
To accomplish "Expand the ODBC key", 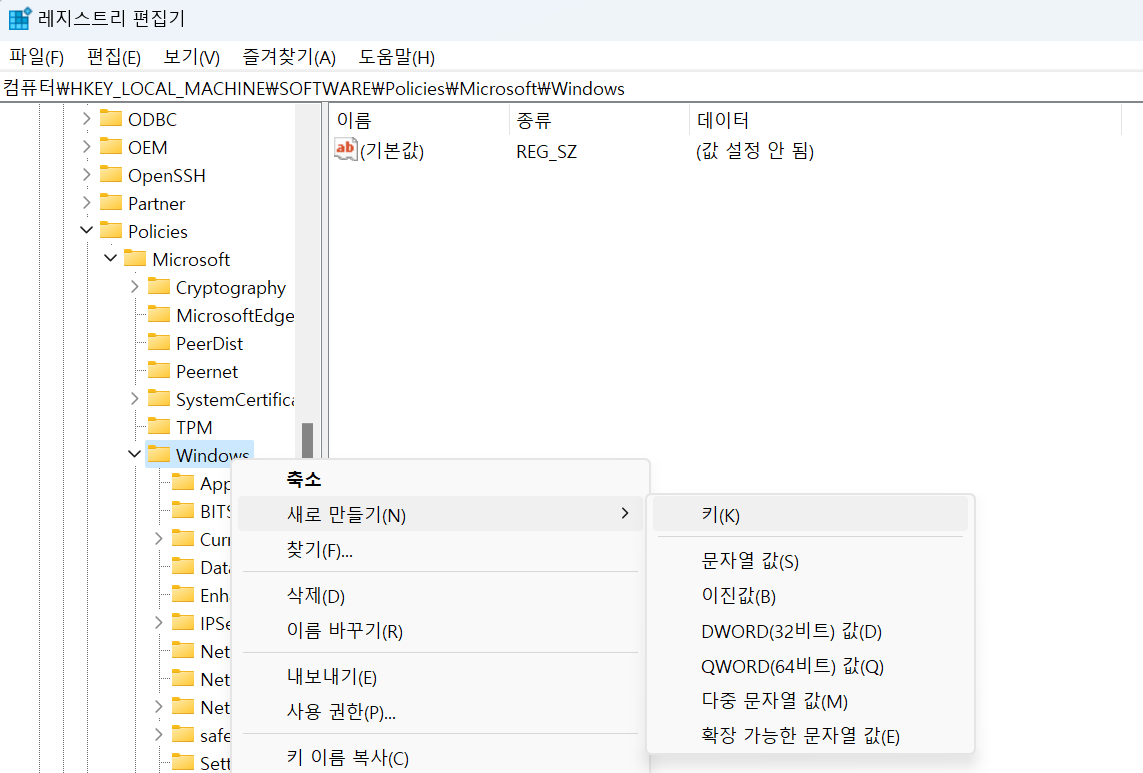I will click(x=87, y=118).
